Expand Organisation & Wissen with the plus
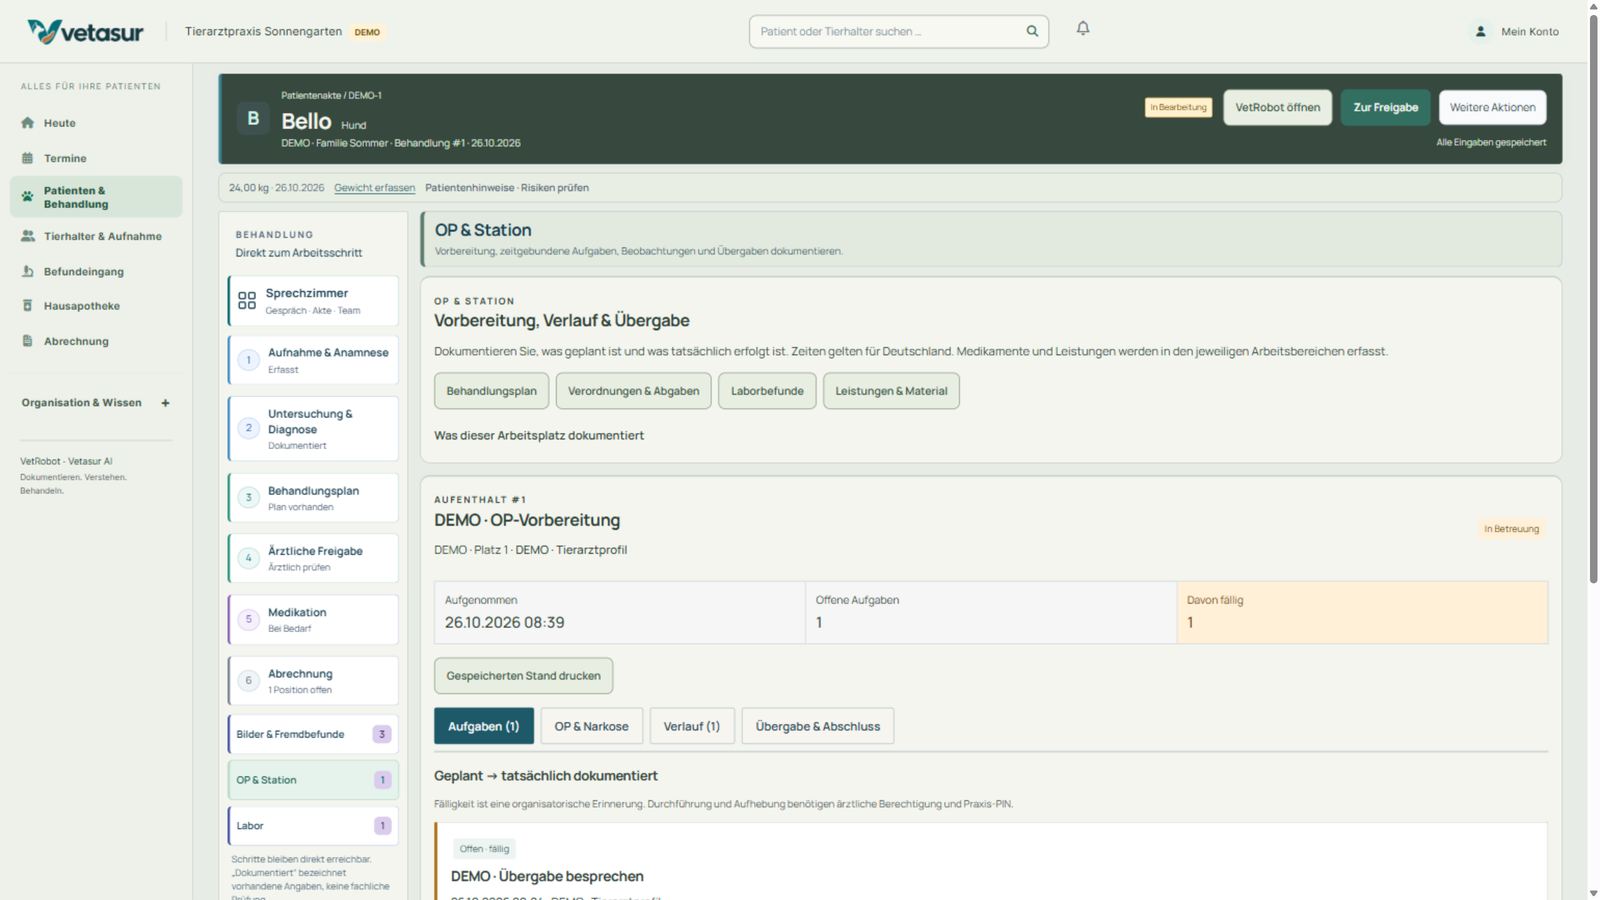This screenshot has height=900, width=1600. click(x=166, y=403)
